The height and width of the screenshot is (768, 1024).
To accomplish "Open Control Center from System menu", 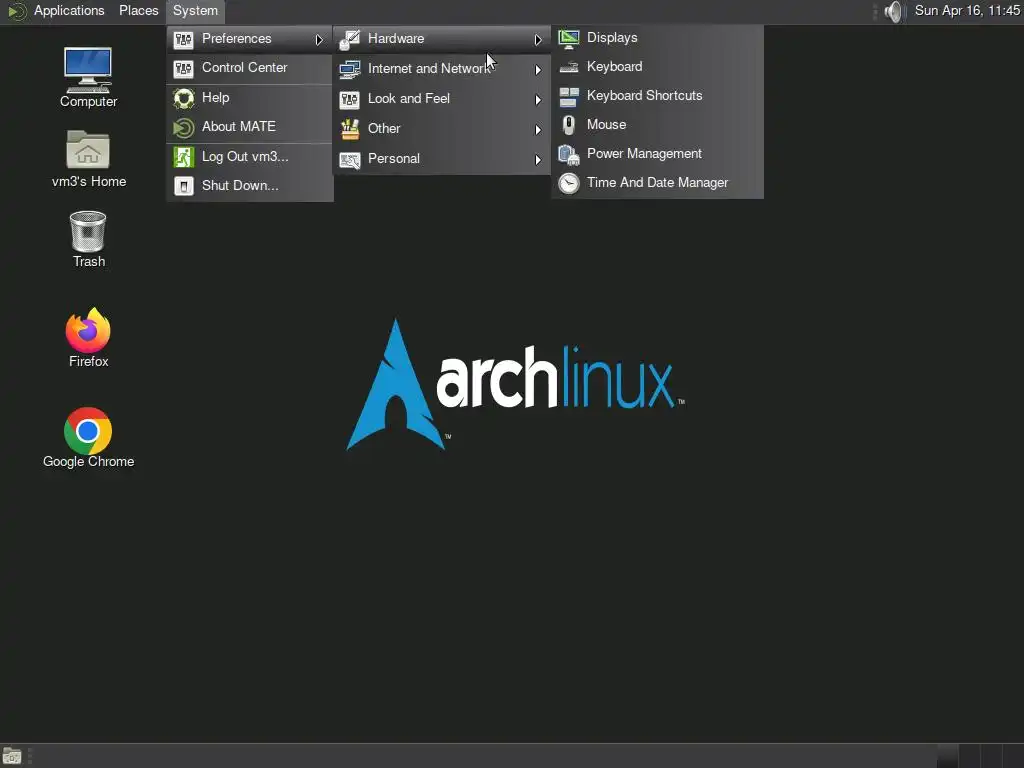I will (250, 68).
